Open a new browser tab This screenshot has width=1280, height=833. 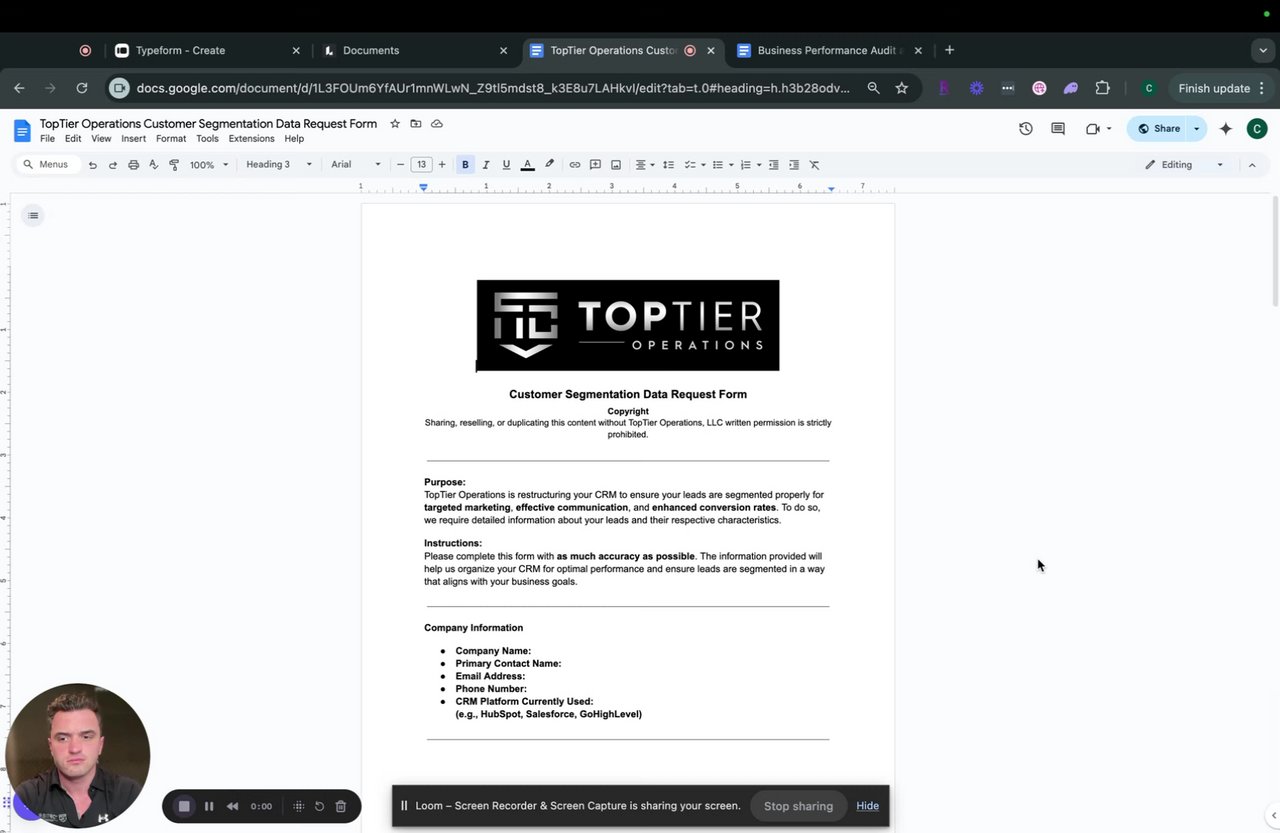coord(950,50)
